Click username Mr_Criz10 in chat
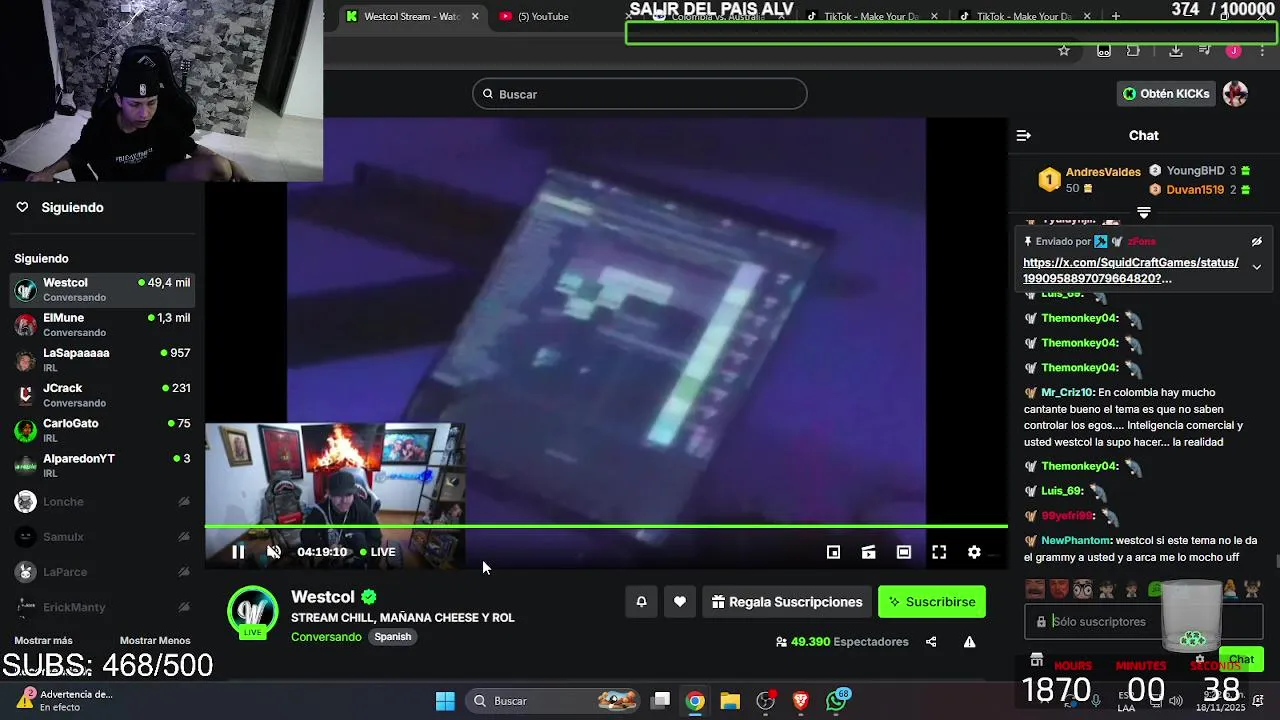 click(x=1068, y=392)
